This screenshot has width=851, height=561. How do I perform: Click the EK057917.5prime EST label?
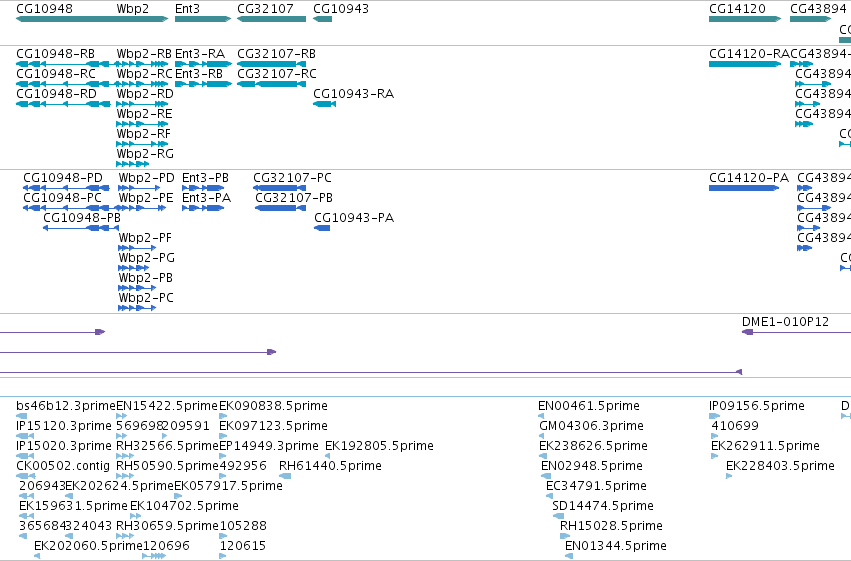tap(228, 486)
